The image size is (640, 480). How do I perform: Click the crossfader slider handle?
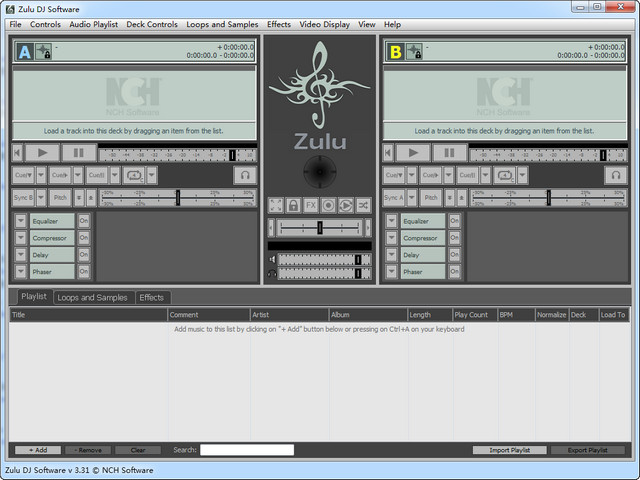pyautogui.click(x=320, y=228)
